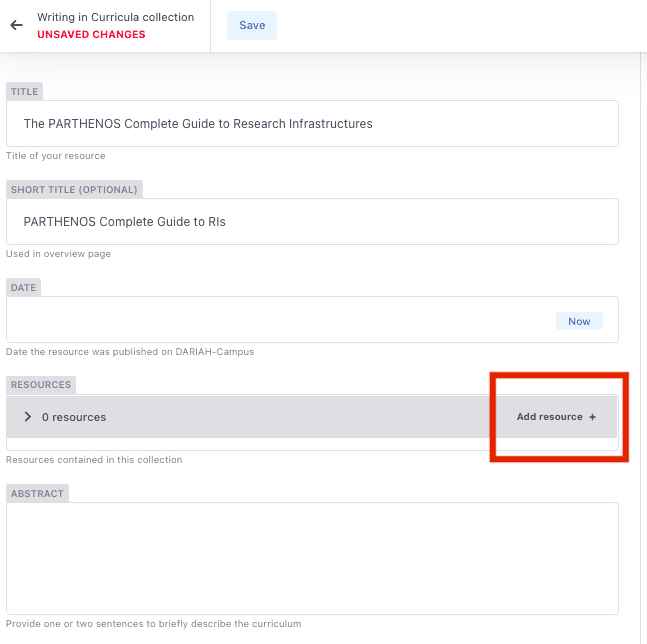The image size is (647, 644).
Task: Click the "Writing in Curricula collection" heading
Action: pos(116,18)
